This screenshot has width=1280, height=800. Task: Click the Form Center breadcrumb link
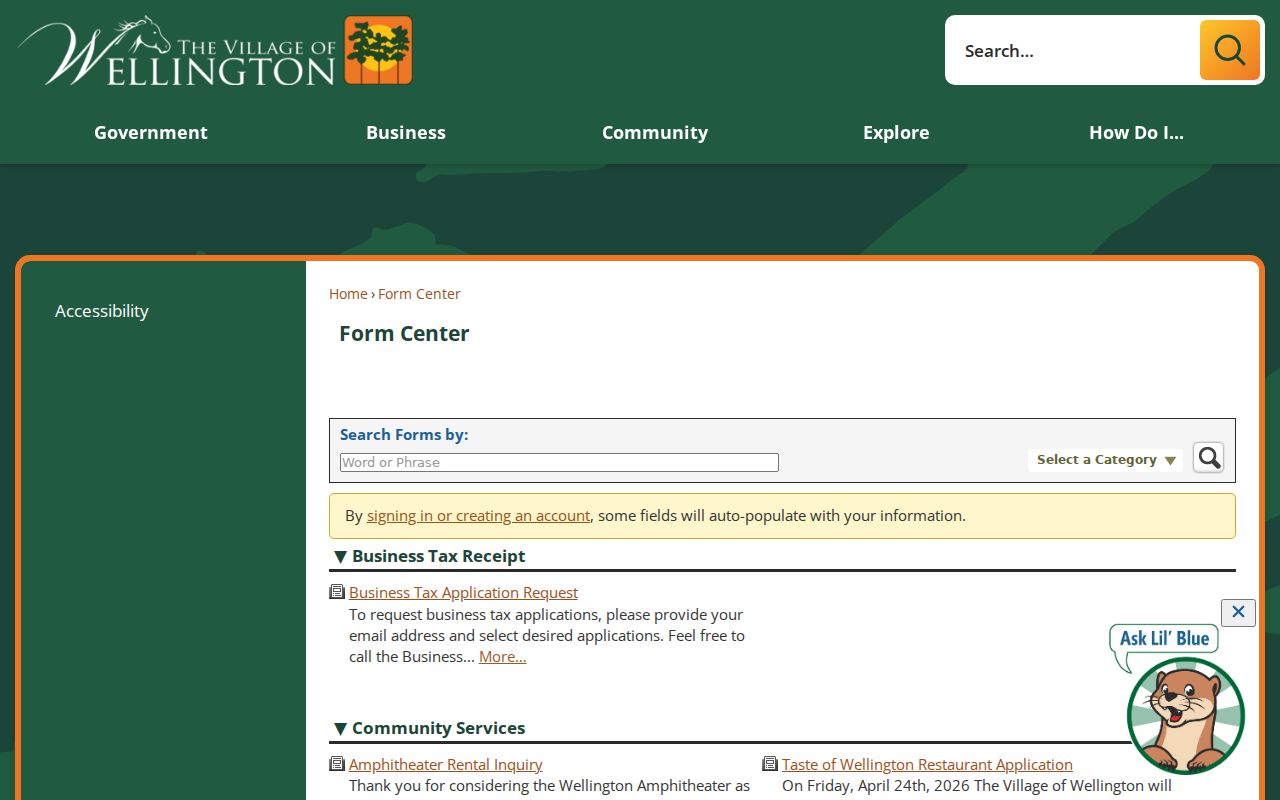419,294
